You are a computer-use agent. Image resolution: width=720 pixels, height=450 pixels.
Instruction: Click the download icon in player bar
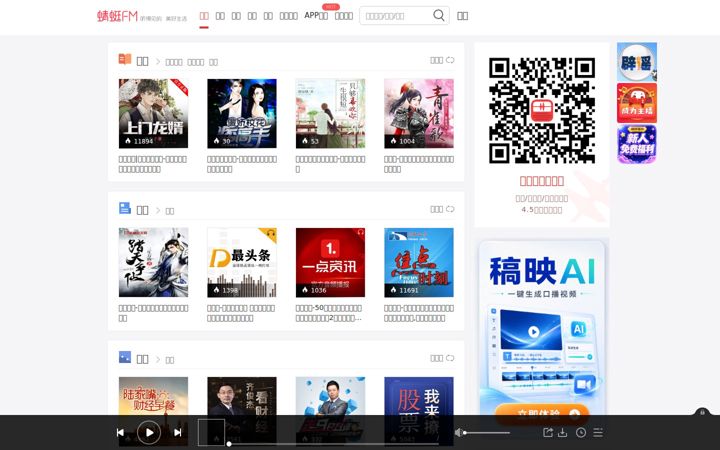[x=562, y=432]
